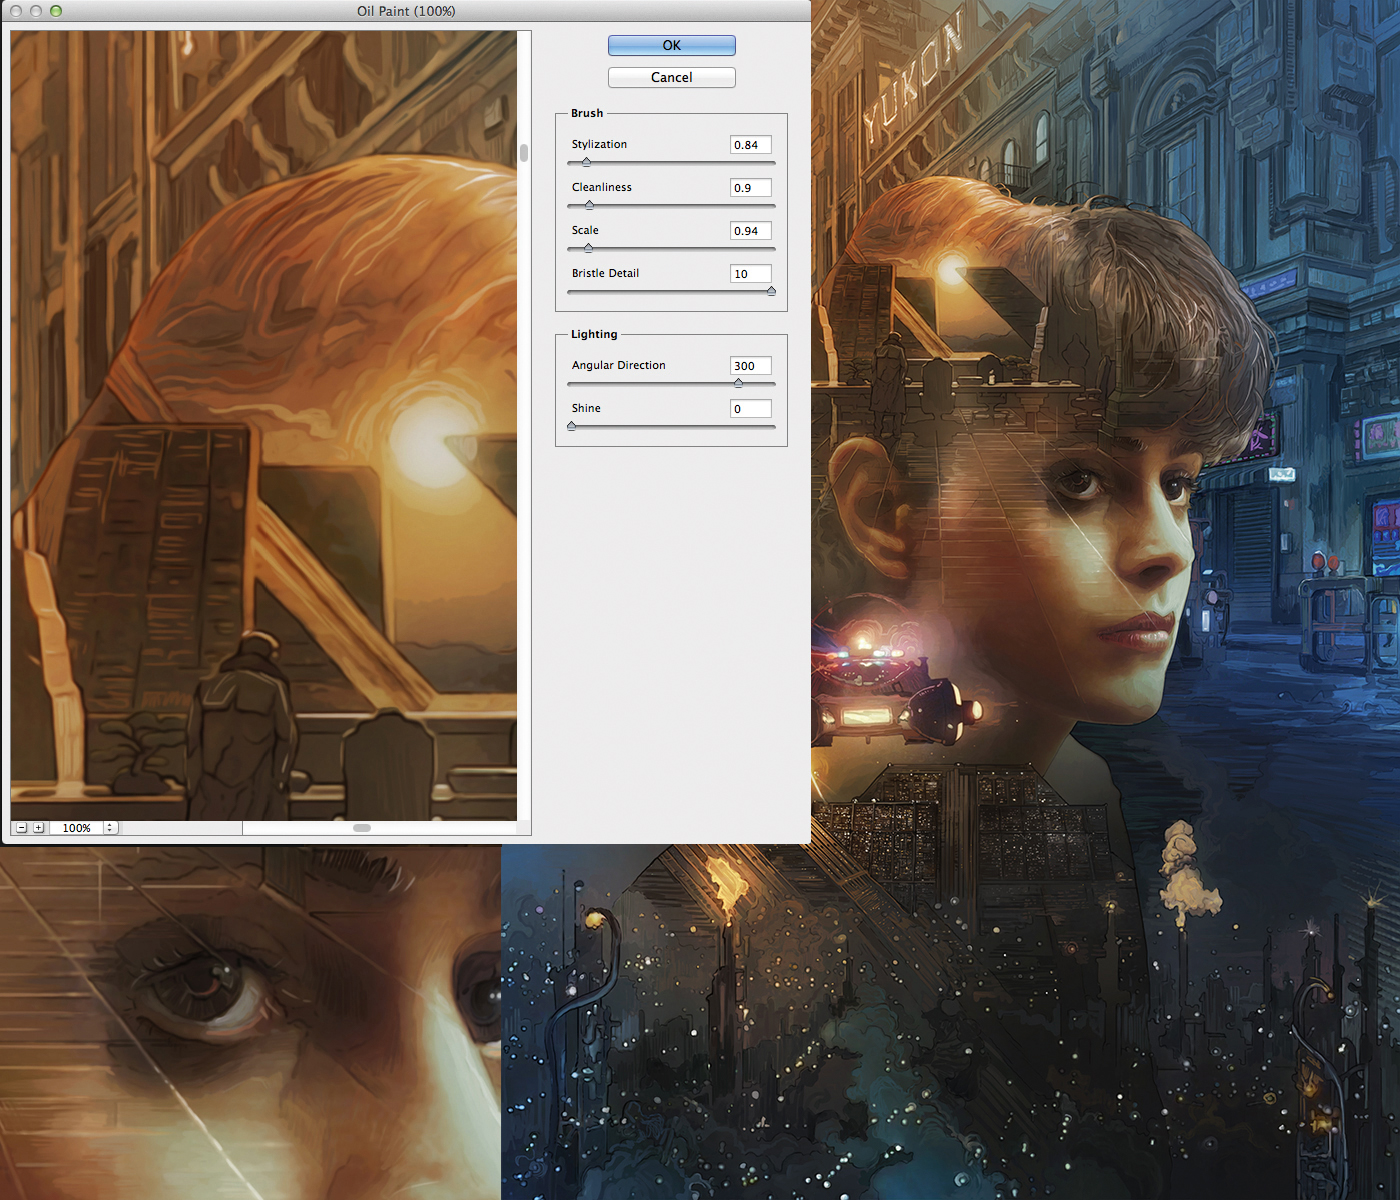Viewport: 1400px width, 1200px height.
Task: Zoom out the preview with minus button
Action: coord(21,828)
